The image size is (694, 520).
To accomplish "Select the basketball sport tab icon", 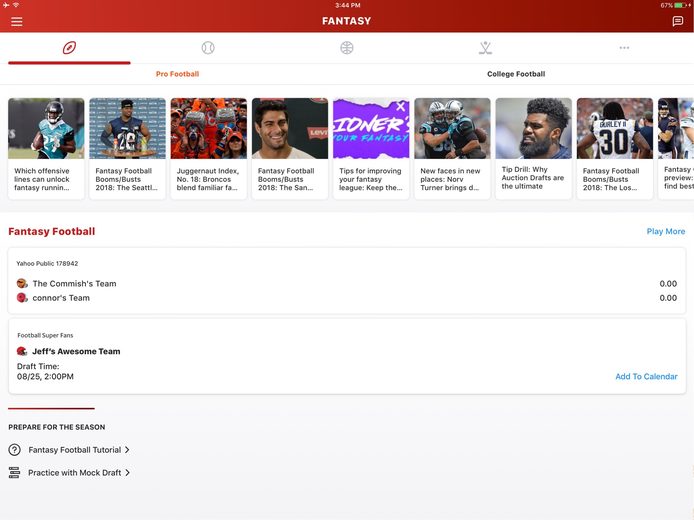I will (x=347, y=47).
